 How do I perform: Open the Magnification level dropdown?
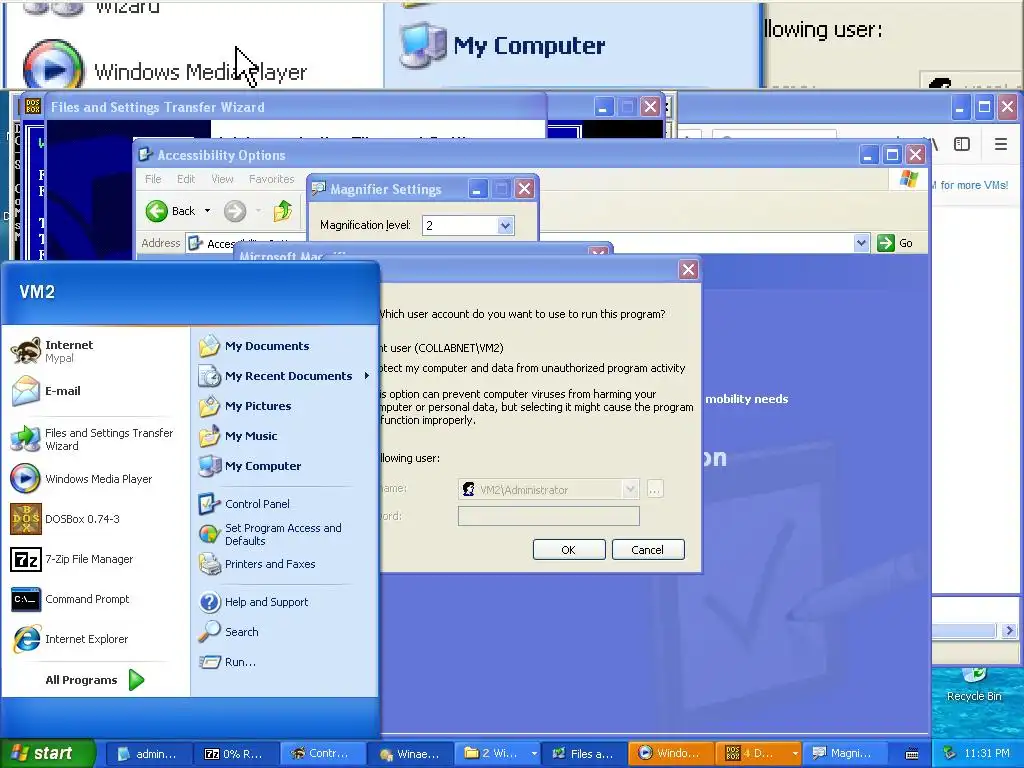(505, 225)
